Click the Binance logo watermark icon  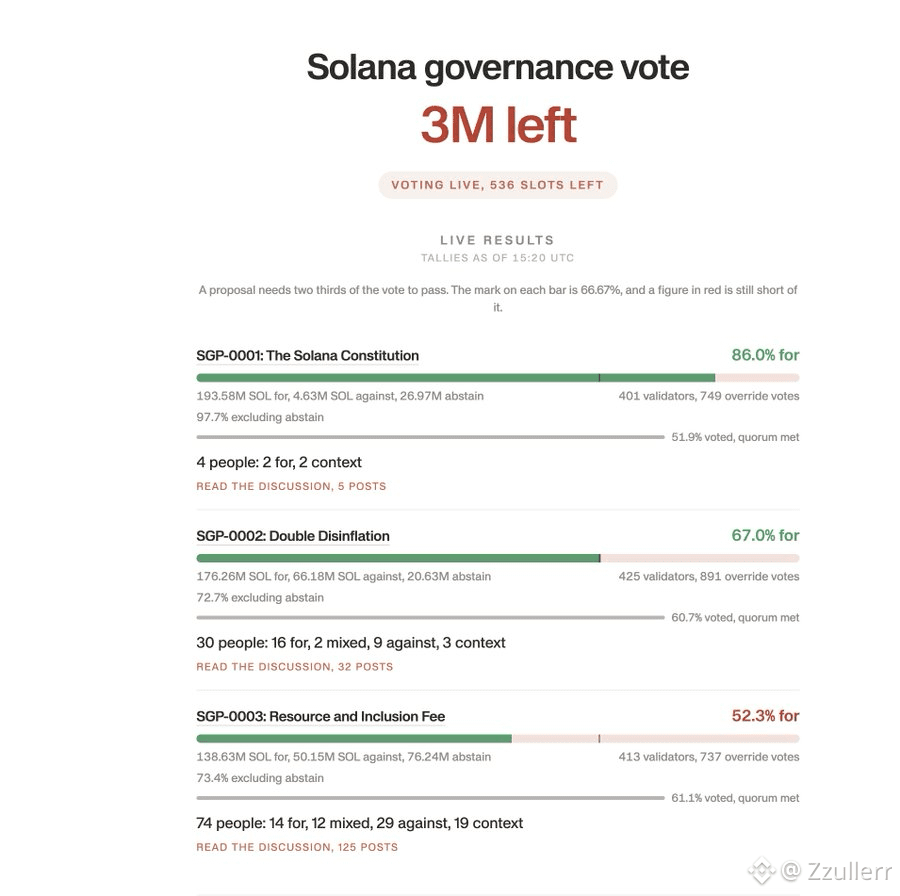tap(762, 871)
